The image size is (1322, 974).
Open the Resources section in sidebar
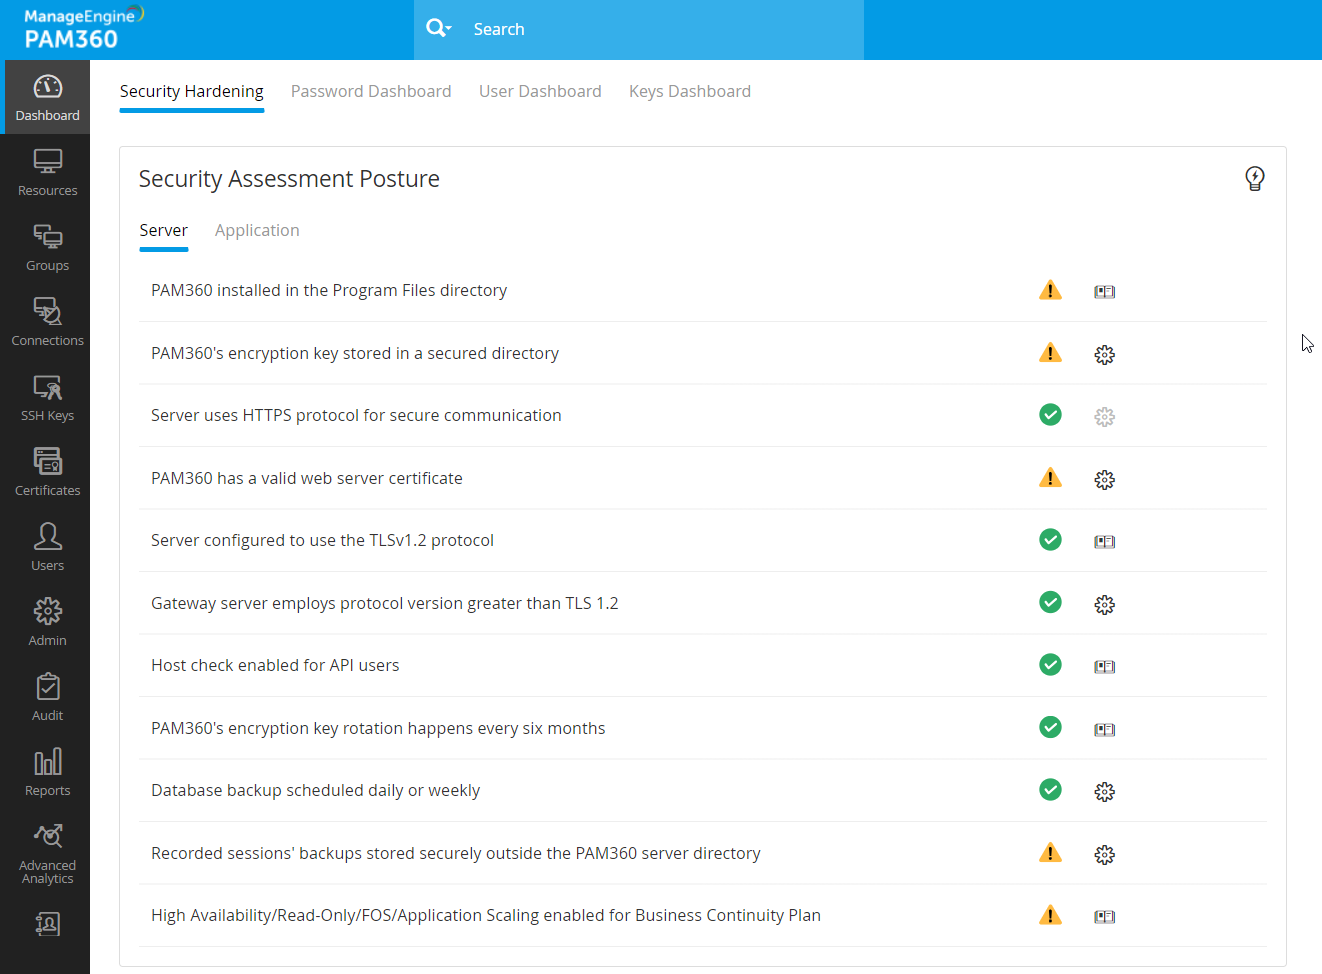[x=47, y=172]
